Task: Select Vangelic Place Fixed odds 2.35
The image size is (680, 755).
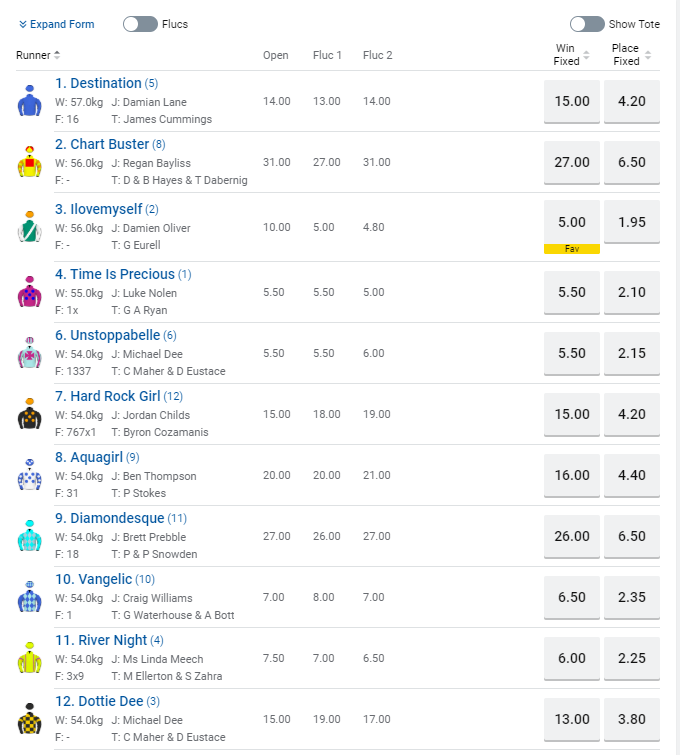Action: 632,597
